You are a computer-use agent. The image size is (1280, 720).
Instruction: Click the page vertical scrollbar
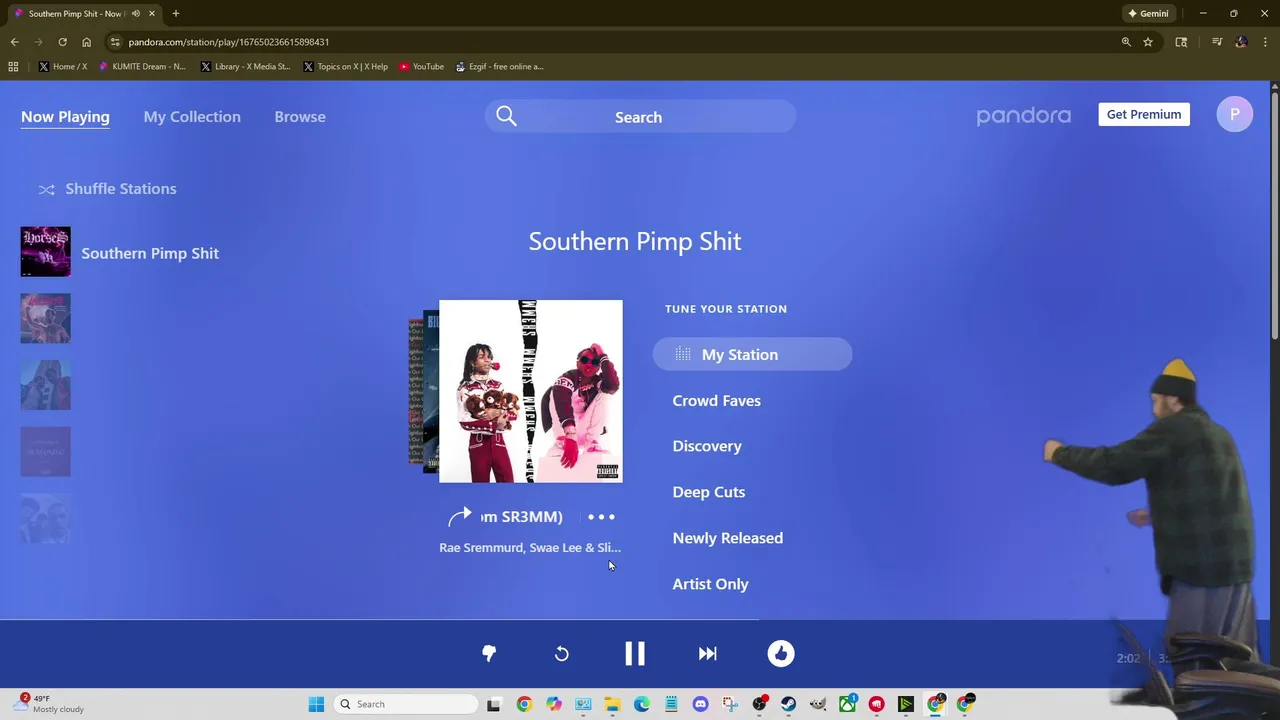1274,215
